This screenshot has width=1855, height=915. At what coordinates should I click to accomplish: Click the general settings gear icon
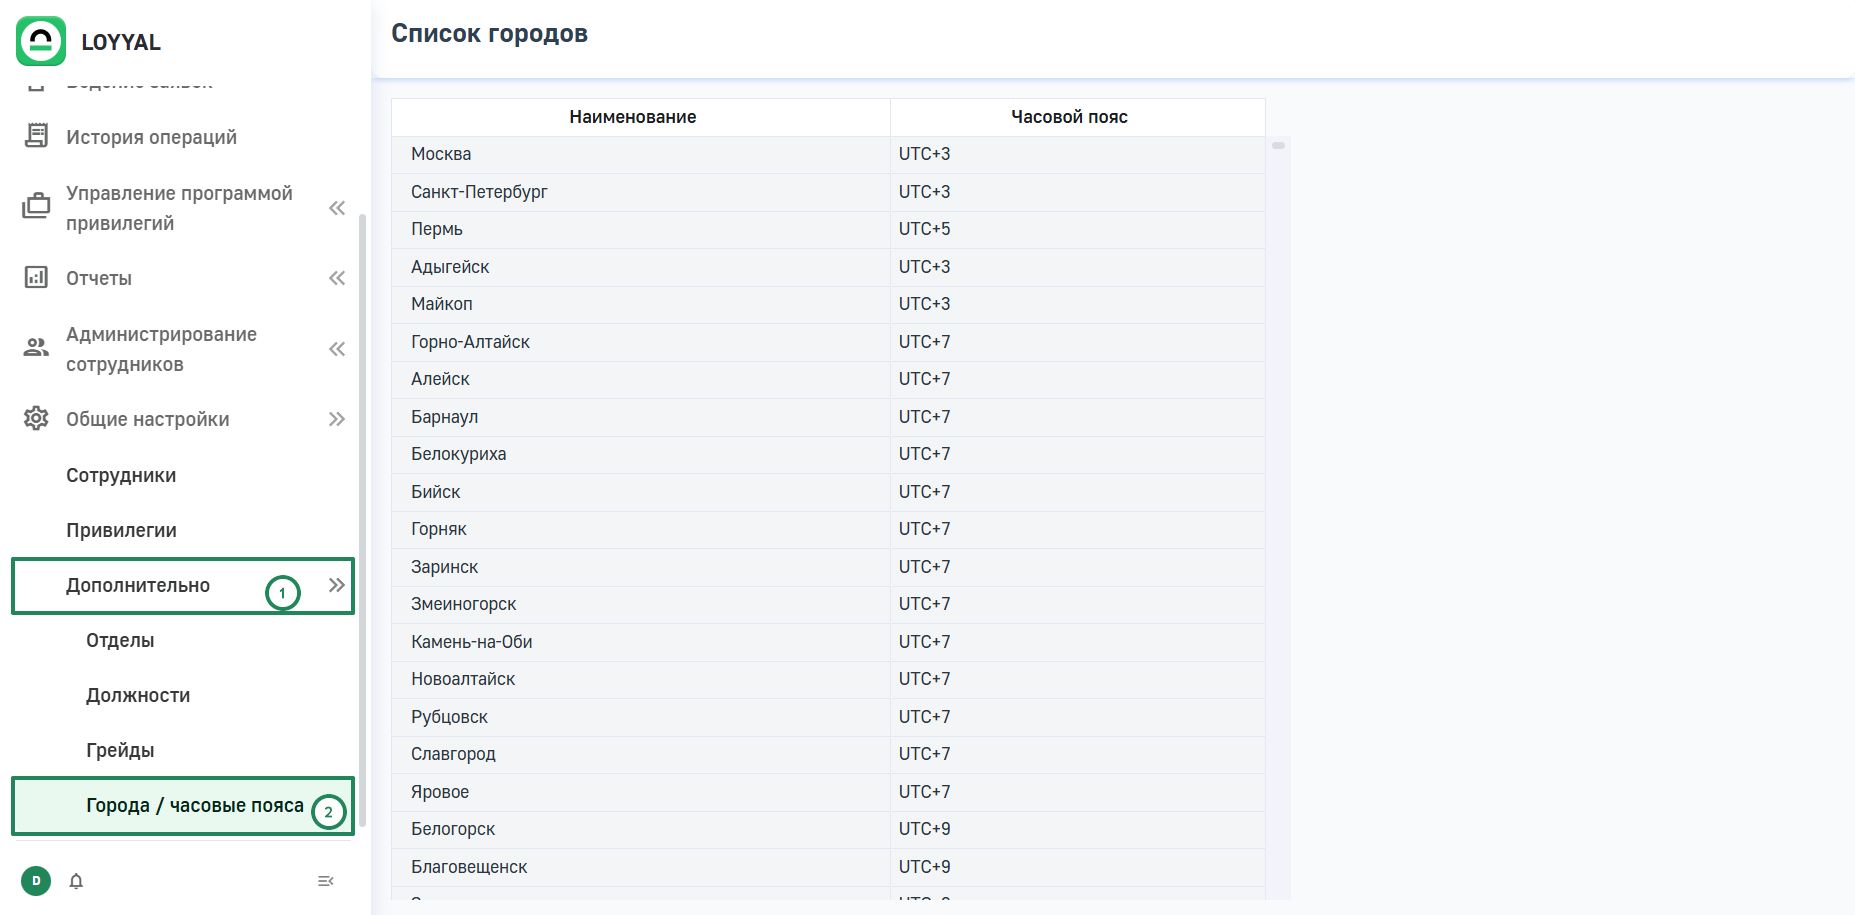tap(36, 419)
